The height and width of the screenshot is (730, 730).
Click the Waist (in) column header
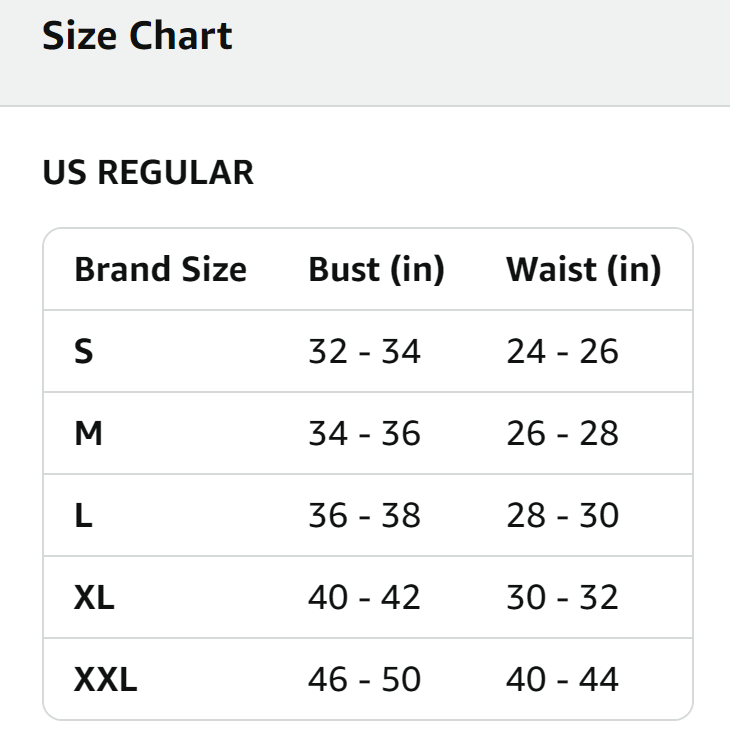click(583, 270)
